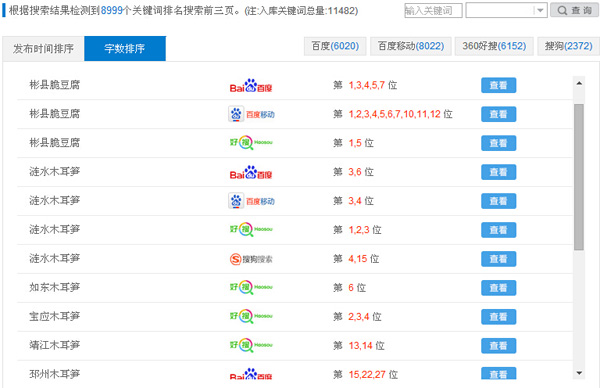
Task: Filter by 搜狗(2372) tab
Action: 568,46
